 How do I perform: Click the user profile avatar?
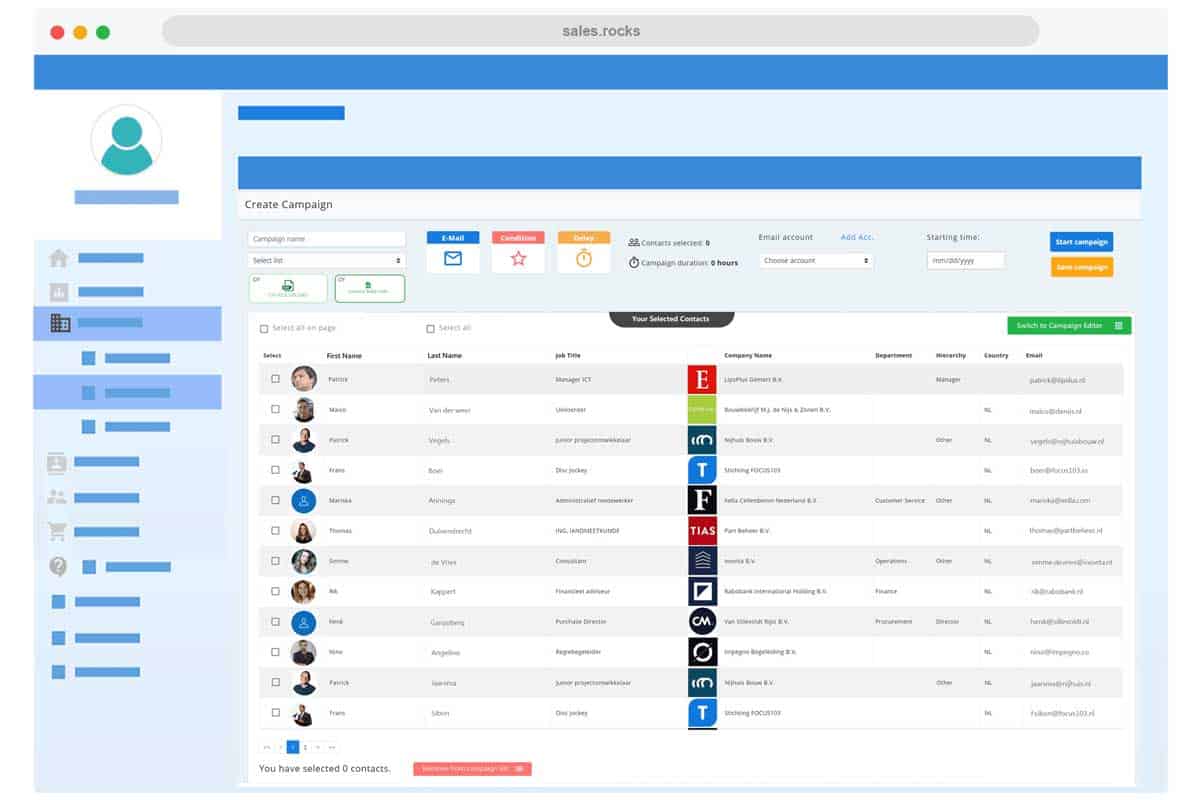click(127, 141)
